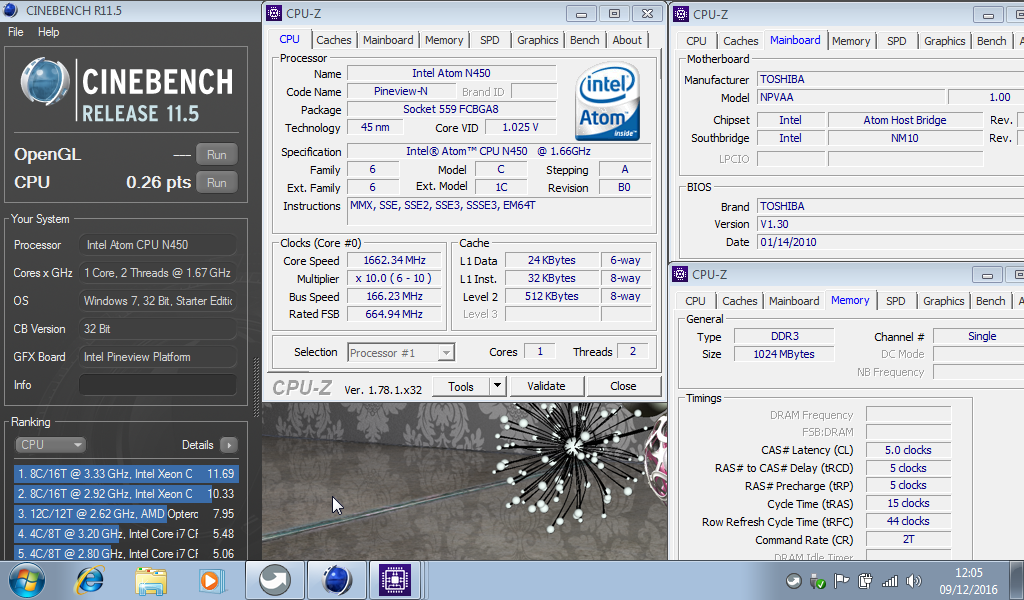Click the volume speaker tray icon
1024x600 pixels.
(914, 580)
